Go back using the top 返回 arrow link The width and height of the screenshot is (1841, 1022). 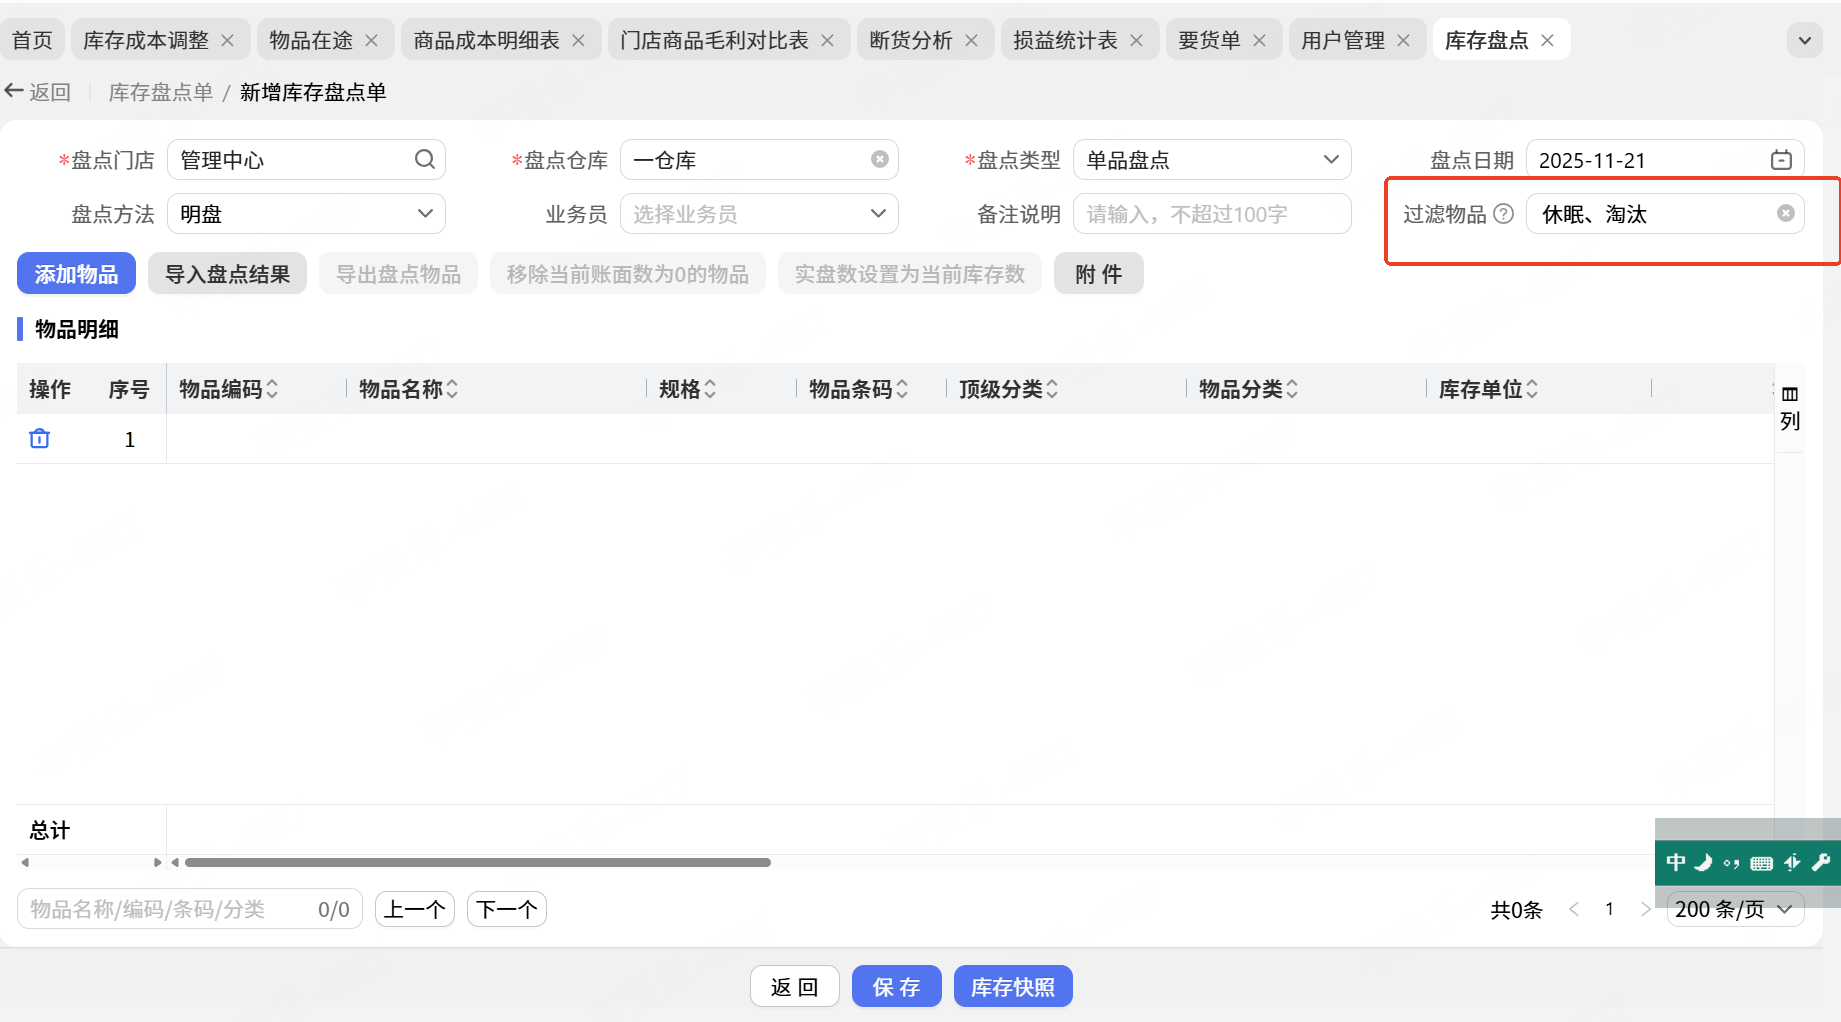coord(38,92)
